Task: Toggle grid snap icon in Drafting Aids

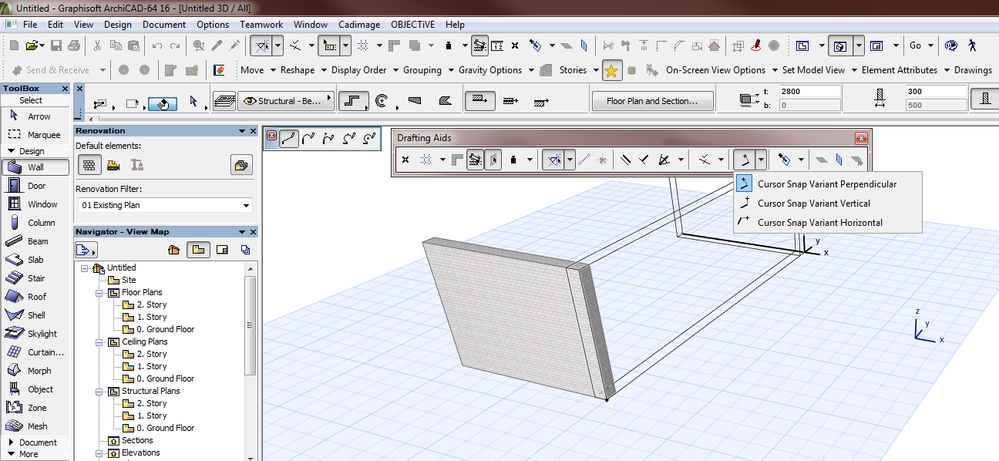Action: (x=425, y=159)
